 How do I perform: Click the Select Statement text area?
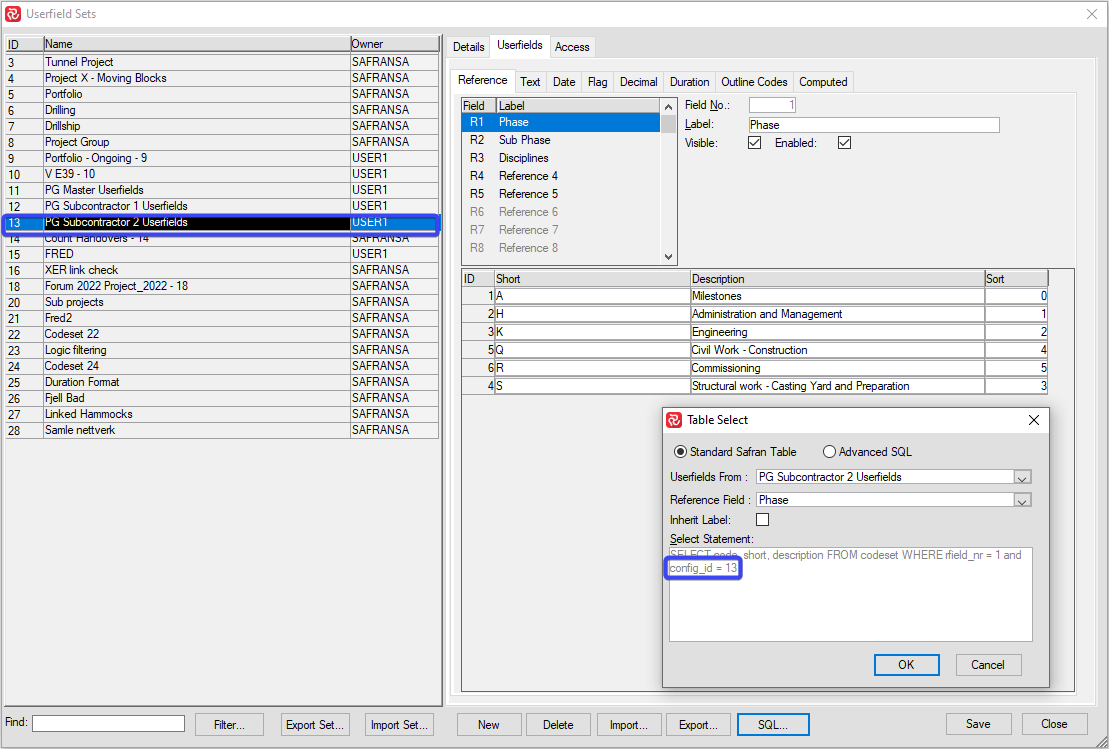pyautogui.click(x=850, y=594)
